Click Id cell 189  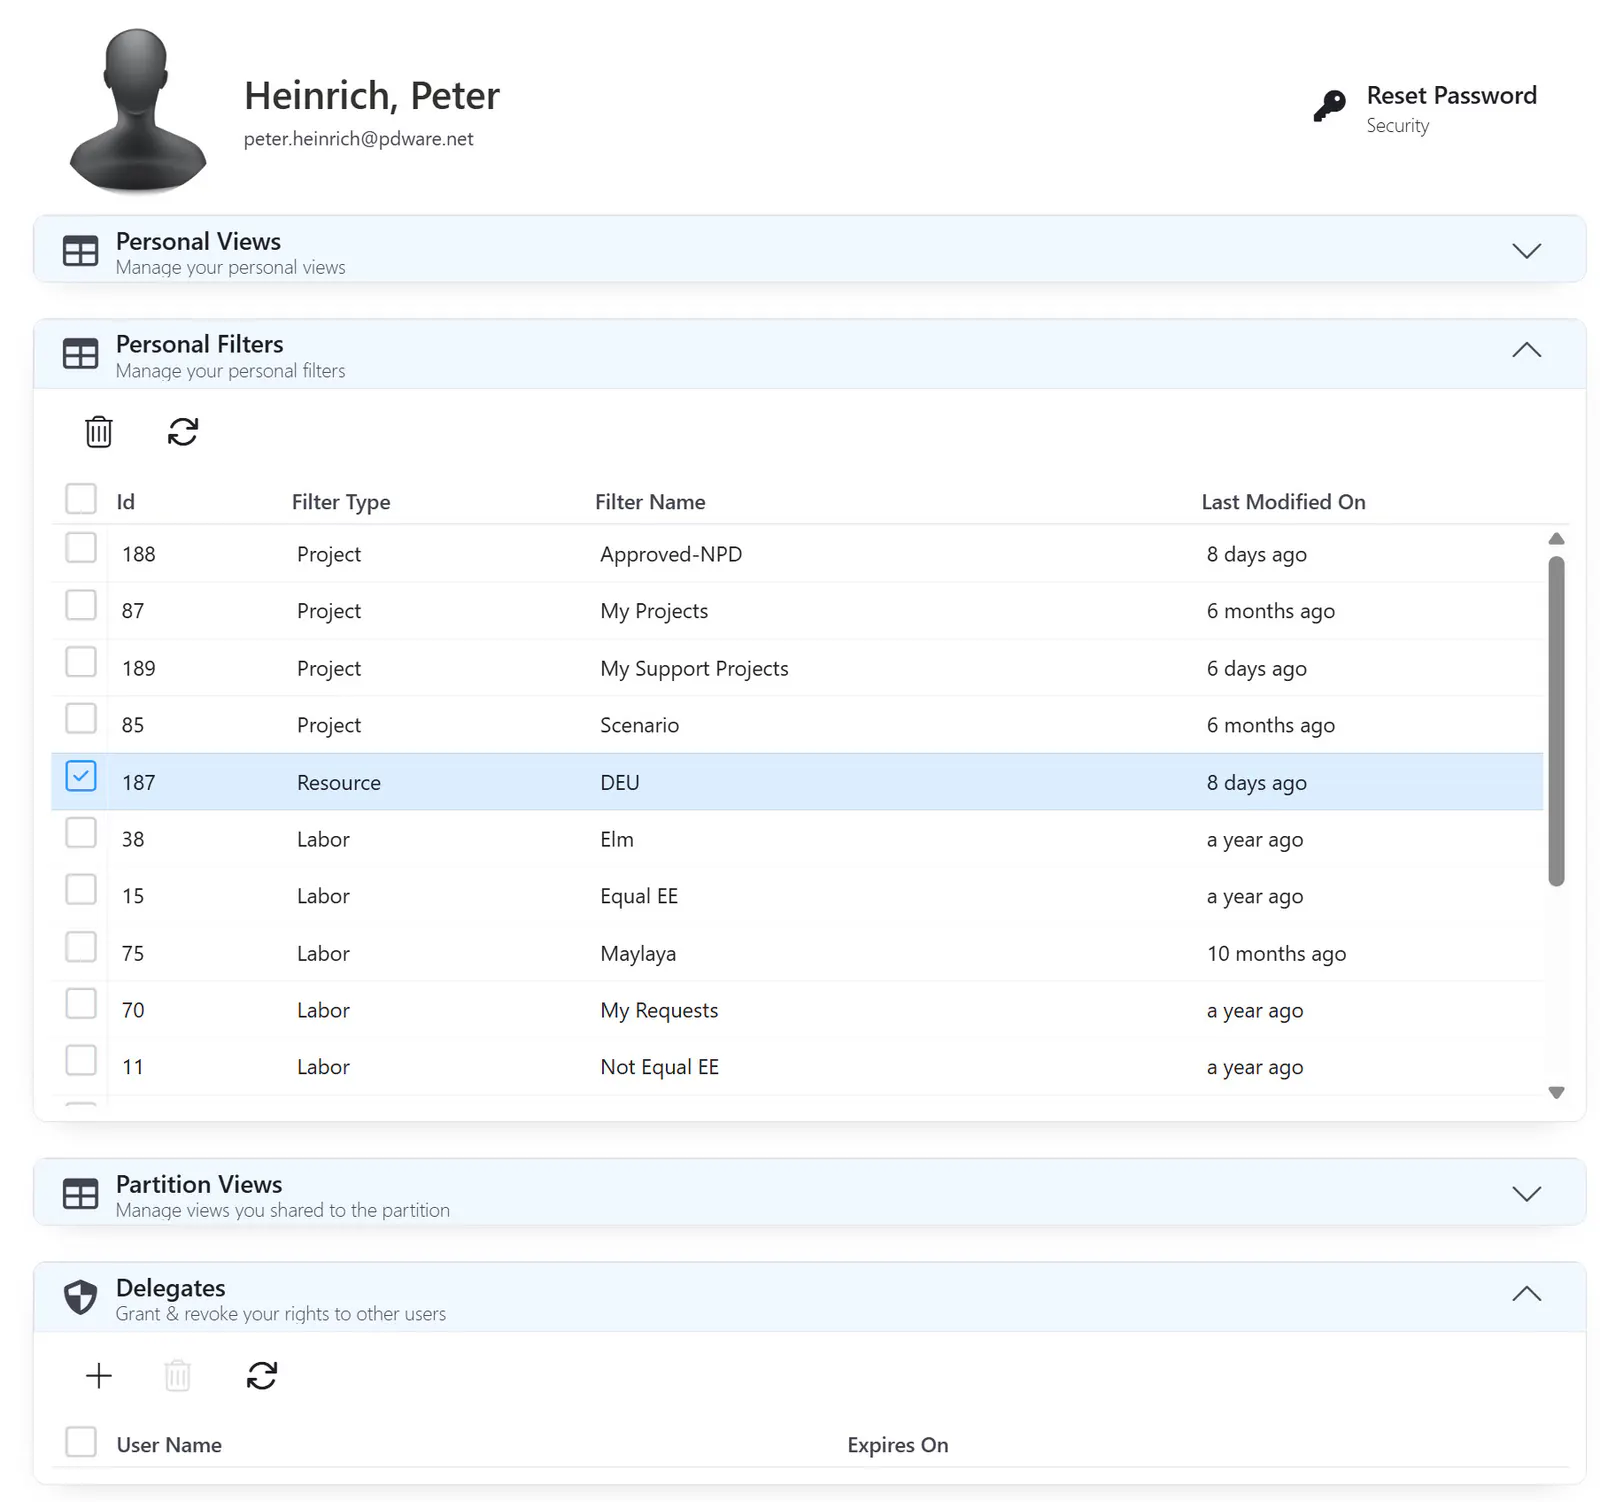pos(138,668)
